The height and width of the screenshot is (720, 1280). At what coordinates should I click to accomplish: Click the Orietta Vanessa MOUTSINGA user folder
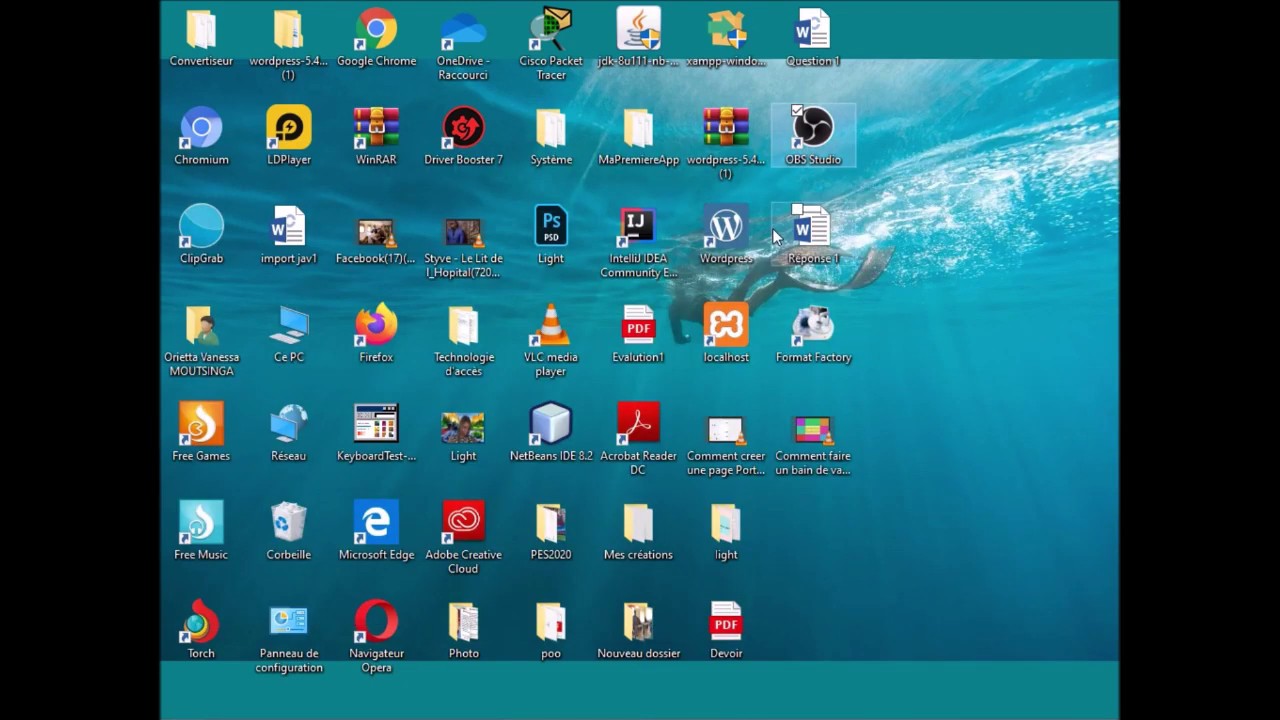point(201,325)
